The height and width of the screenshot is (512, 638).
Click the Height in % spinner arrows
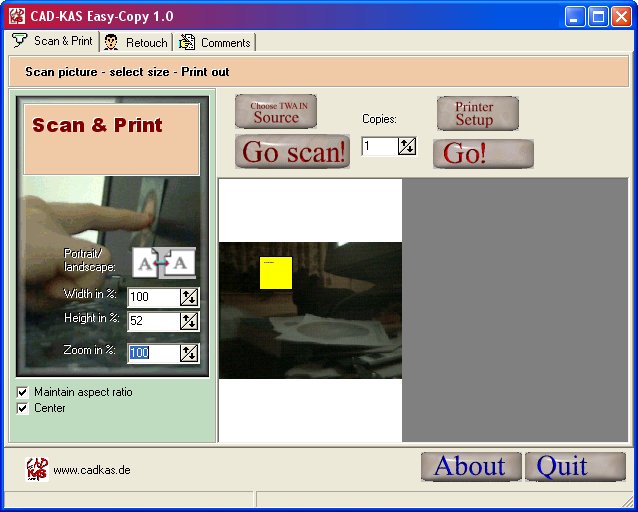(189, 321)
